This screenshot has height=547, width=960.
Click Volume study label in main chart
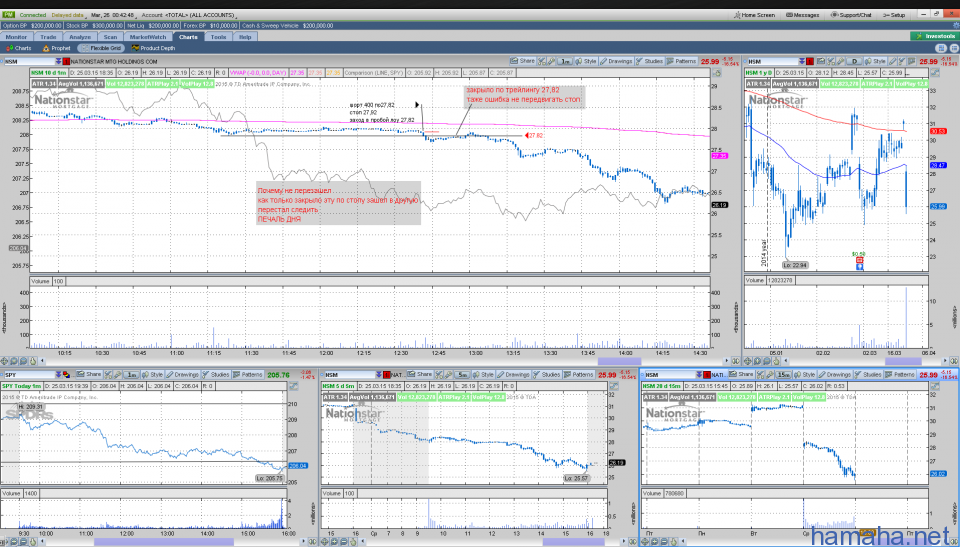40,281
